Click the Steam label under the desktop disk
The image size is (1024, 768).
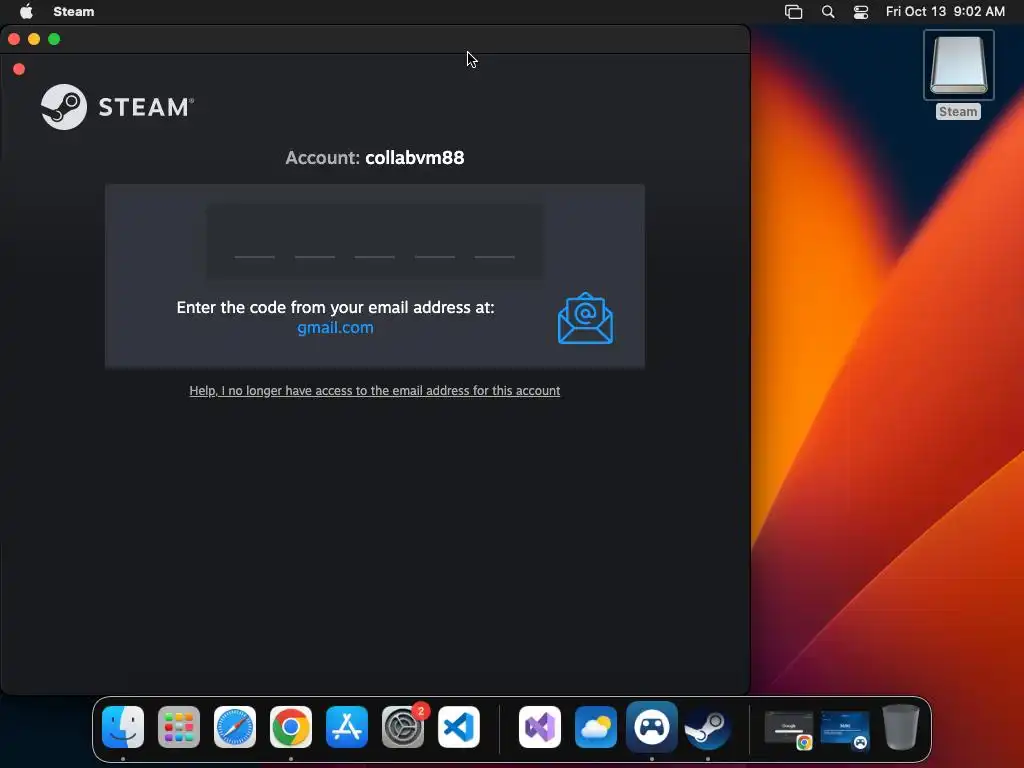point(958,112)
